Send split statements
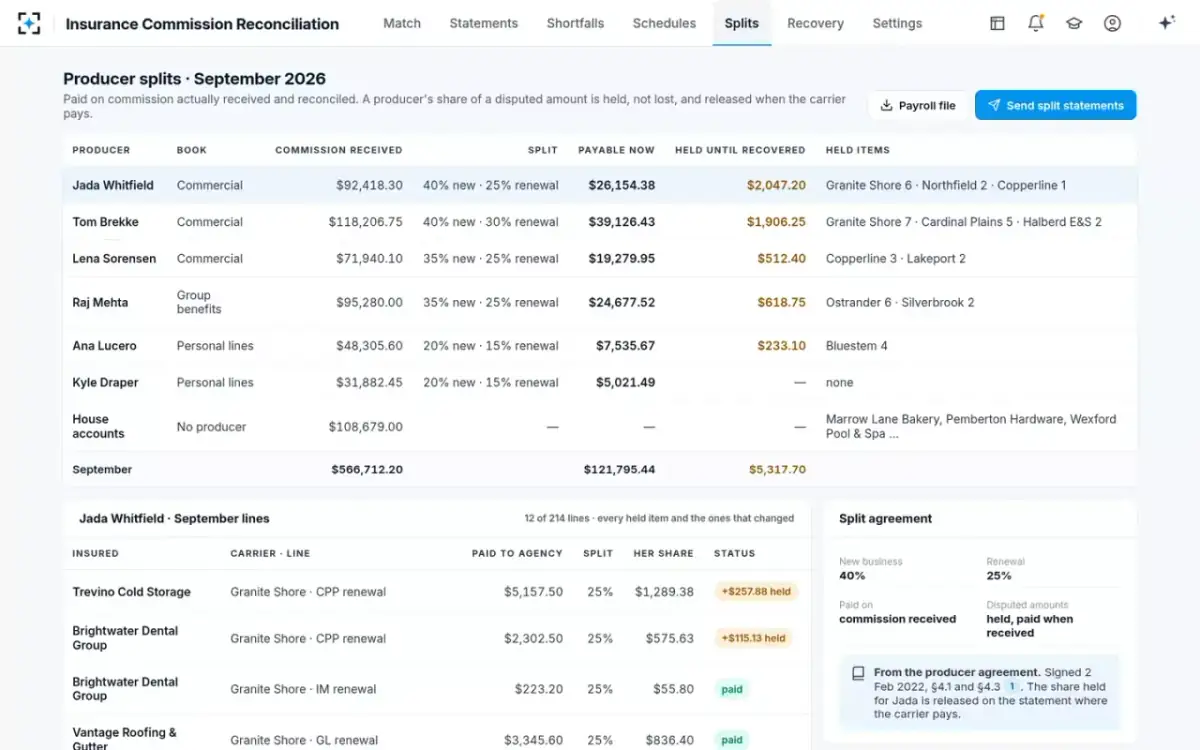Screen dimensions: 1200x750 [x=1055, y=105]
